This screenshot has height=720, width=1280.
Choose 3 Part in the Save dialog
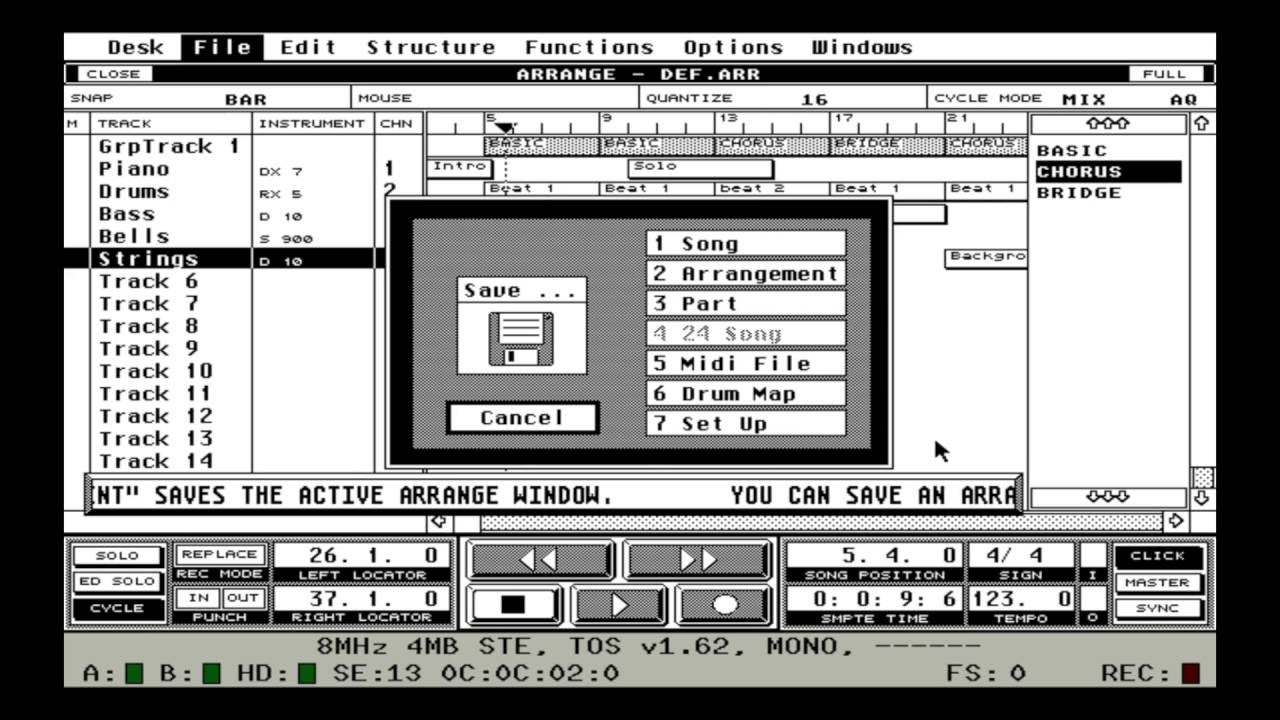coord(746,303)
